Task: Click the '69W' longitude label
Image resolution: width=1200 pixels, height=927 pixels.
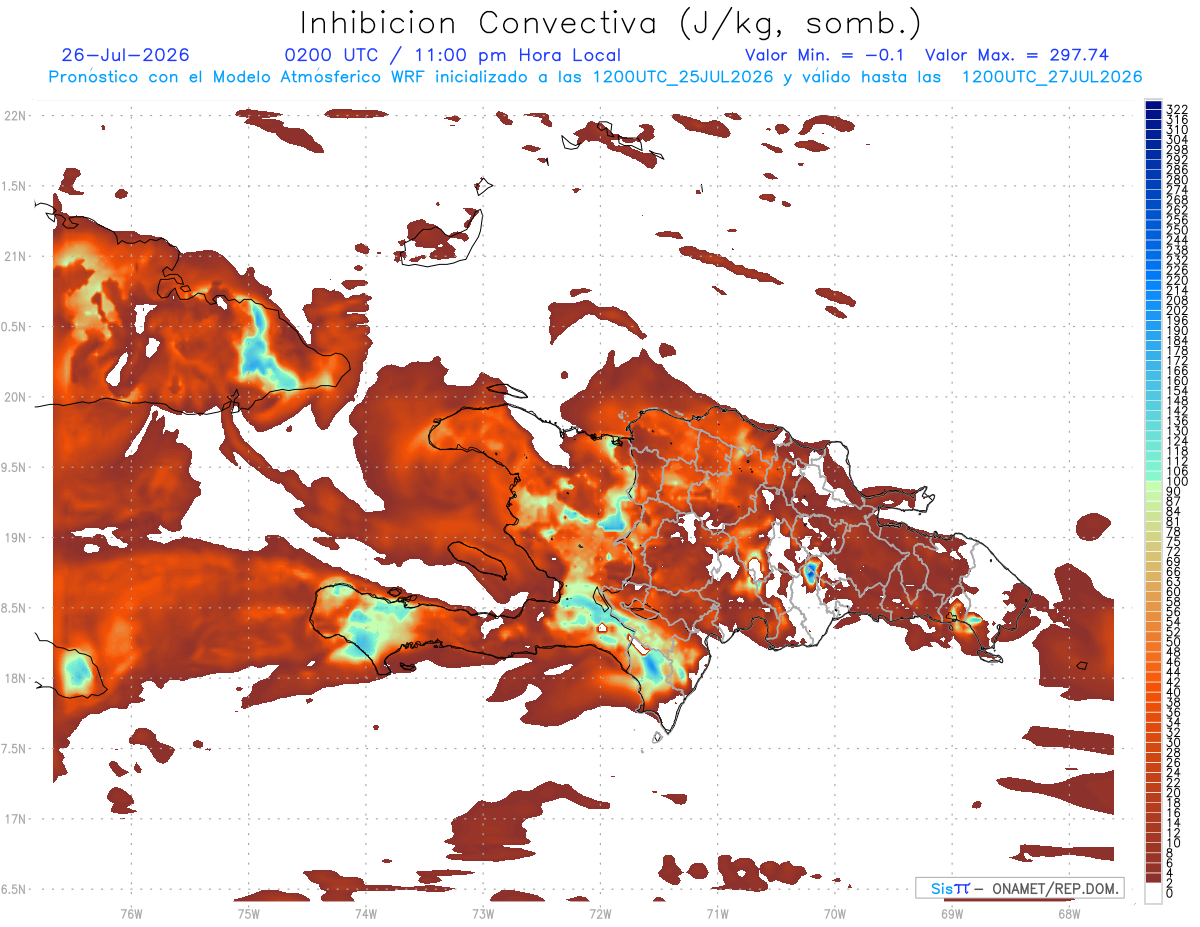Action: point(952,913)
